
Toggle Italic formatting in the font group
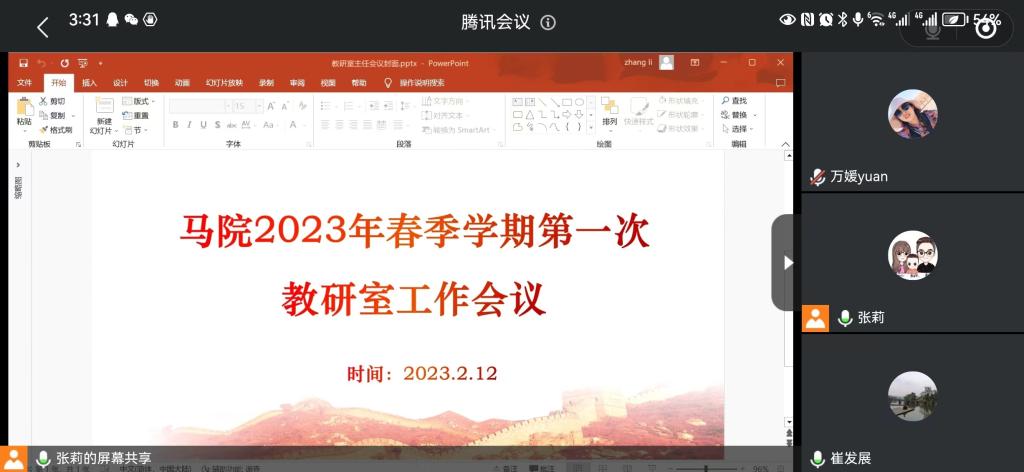click(x=189, y=125)
